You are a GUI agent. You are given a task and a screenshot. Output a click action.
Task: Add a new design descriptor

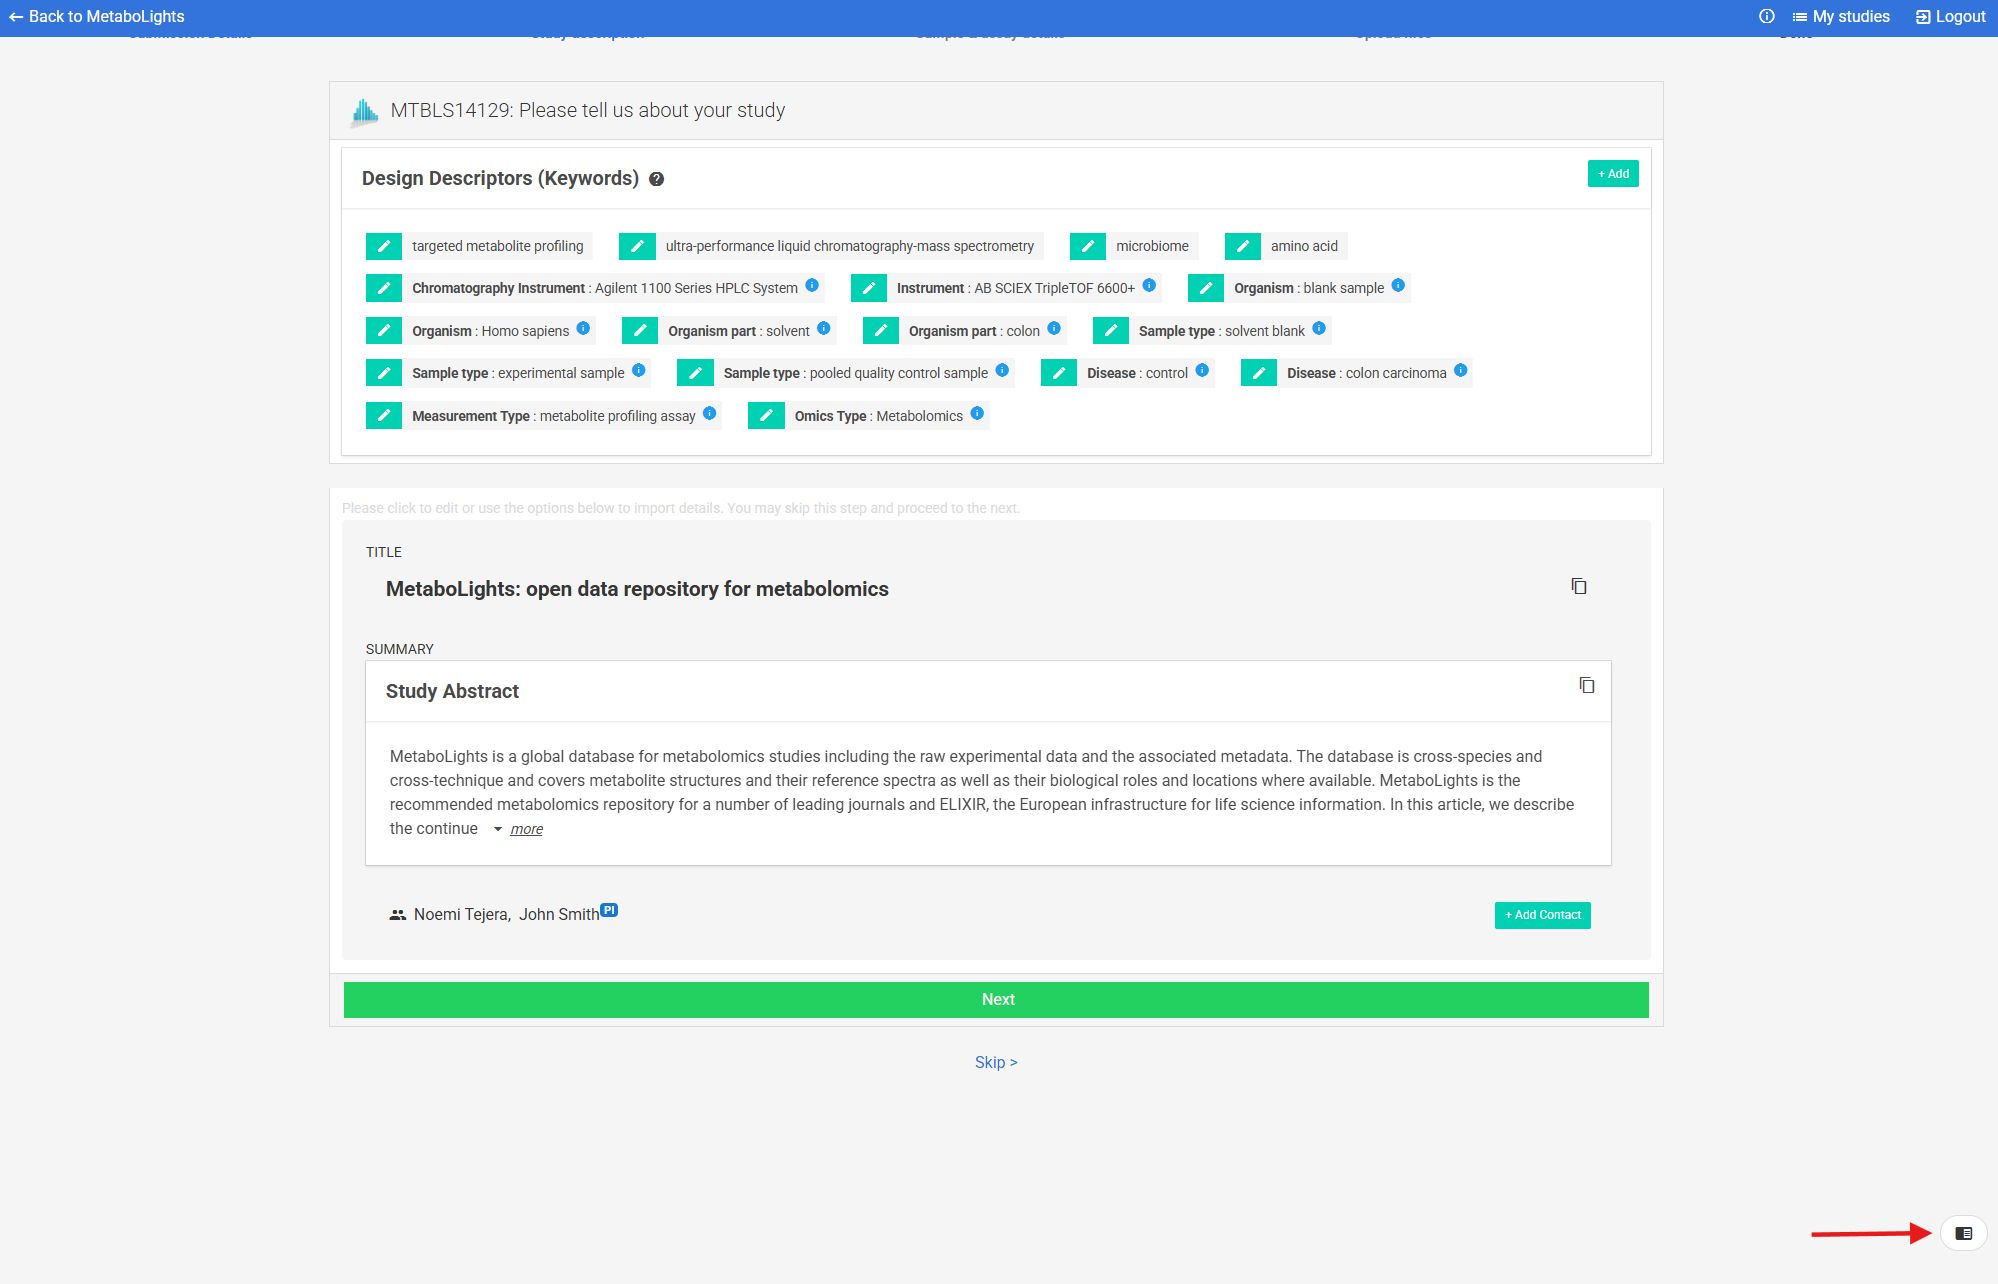[1612, 174]
